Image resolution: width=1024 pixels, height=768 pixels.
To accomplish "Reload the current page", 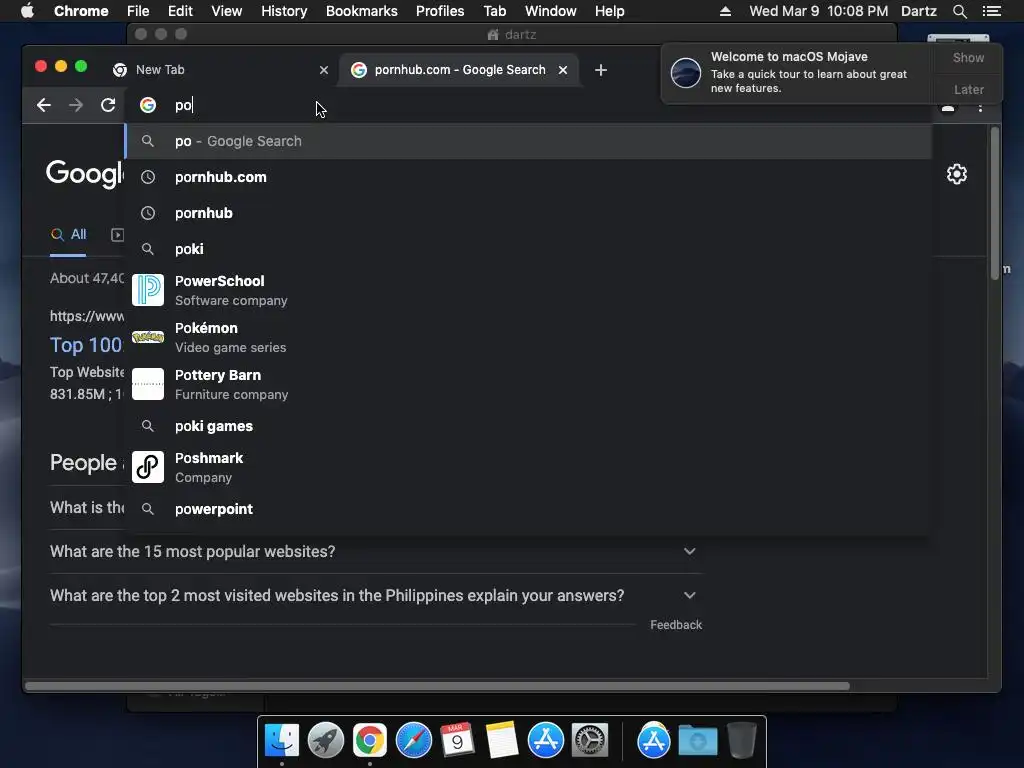I will 108,105.
